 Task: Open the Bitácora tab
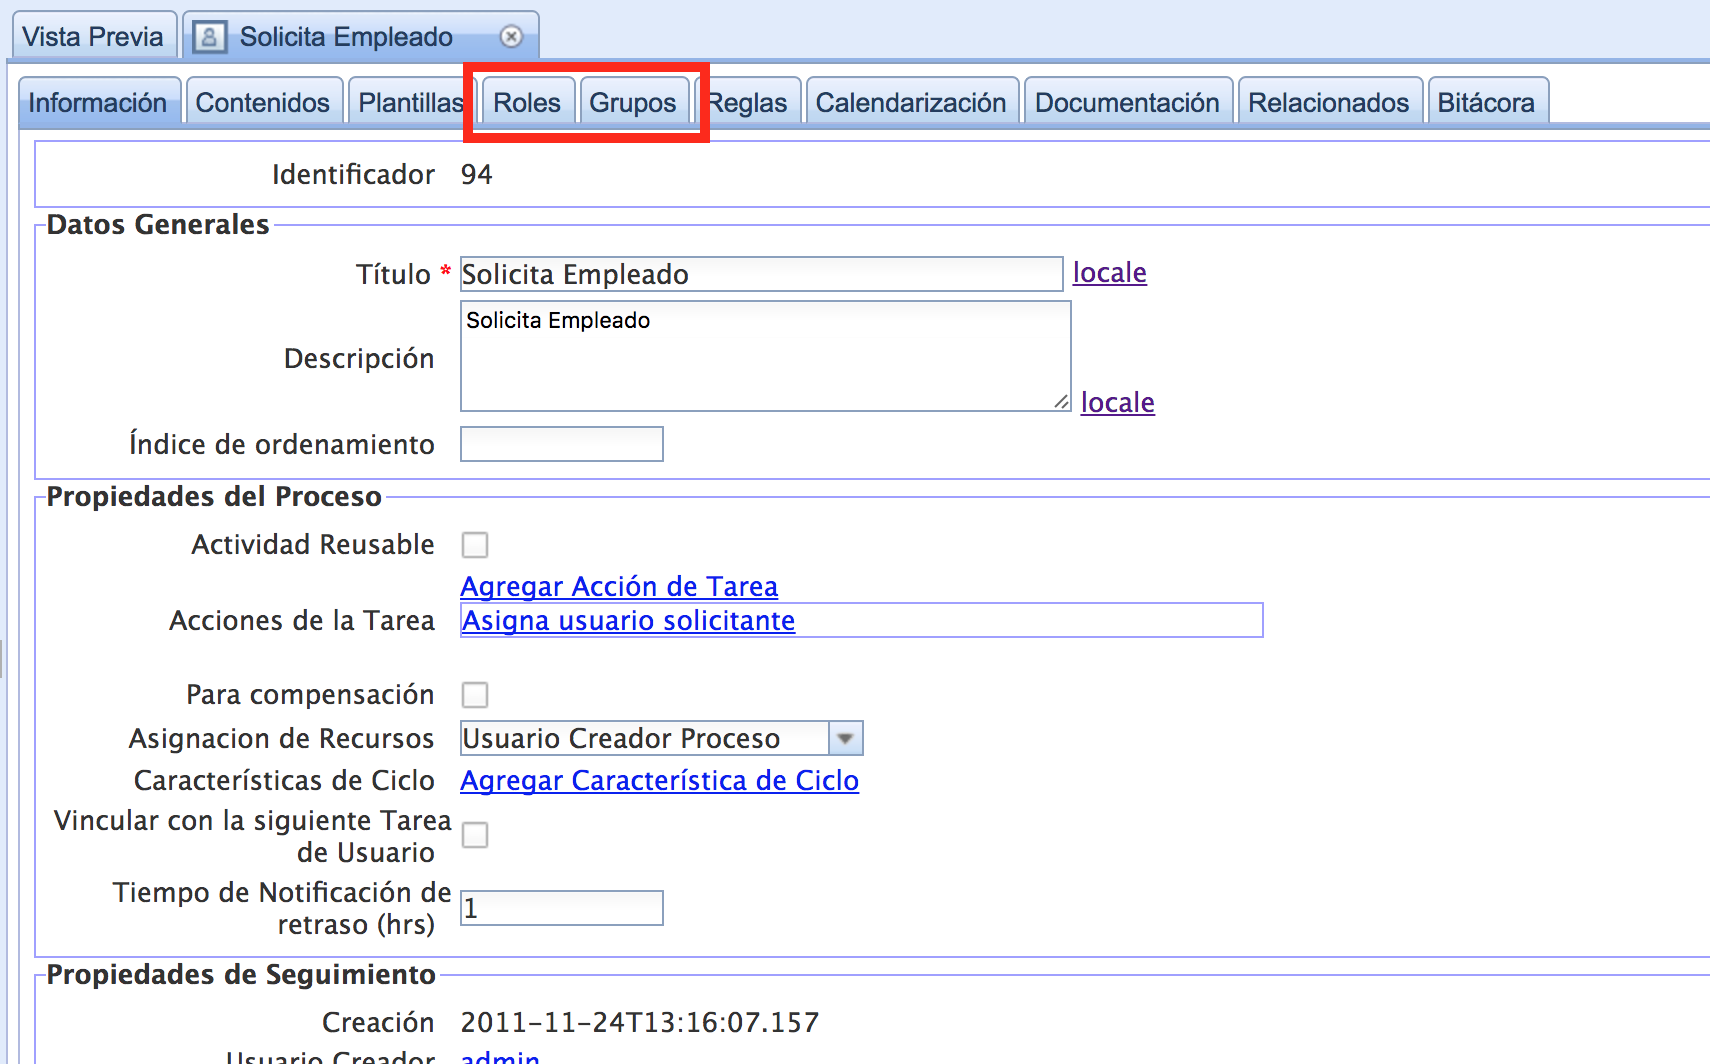pyautogui.click(x=1486, y=102)
